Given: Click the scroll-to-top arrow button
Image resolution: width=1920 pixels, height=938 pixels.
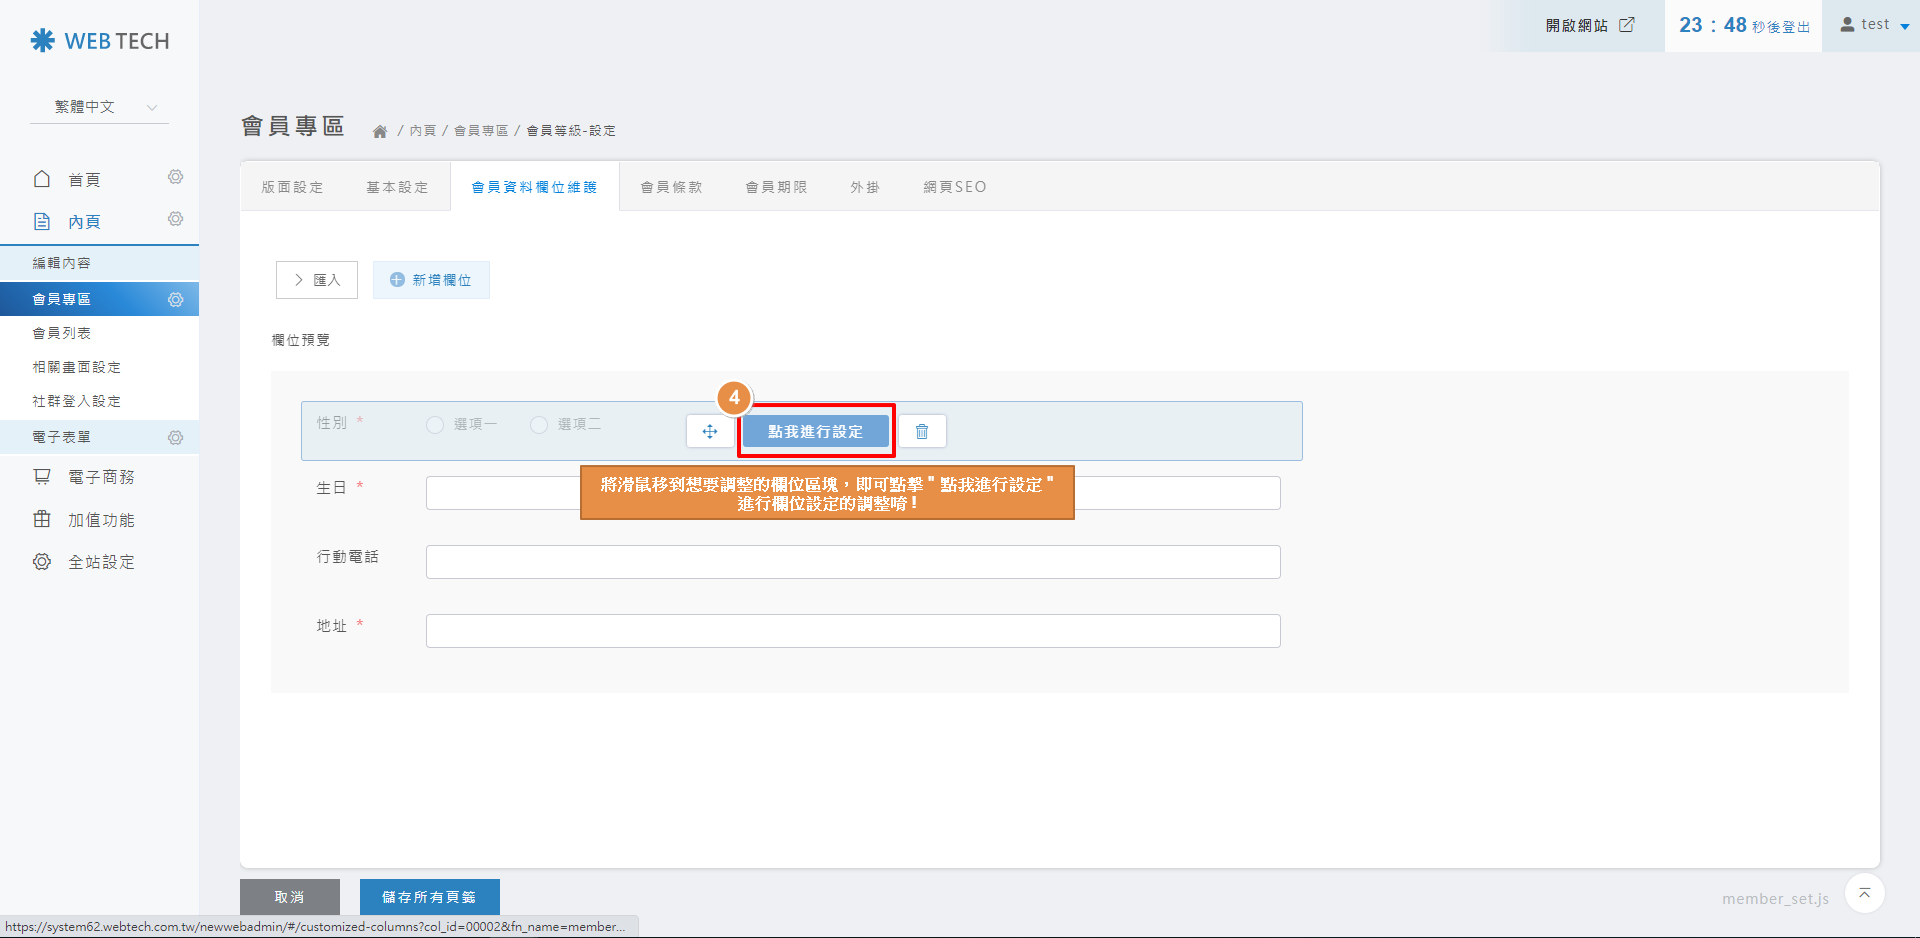Looking at the screenshot, I should tap(1864, 893).
